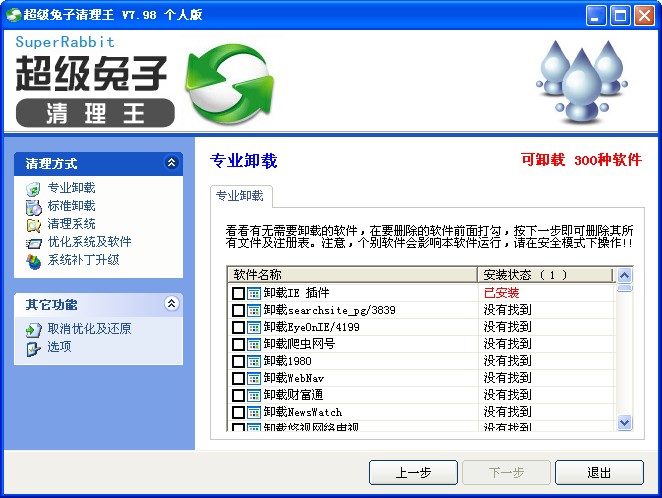This screenshot has height=498, width=662.
Task: Click the 专业卸载 sidebar icon
Action: 33,189
